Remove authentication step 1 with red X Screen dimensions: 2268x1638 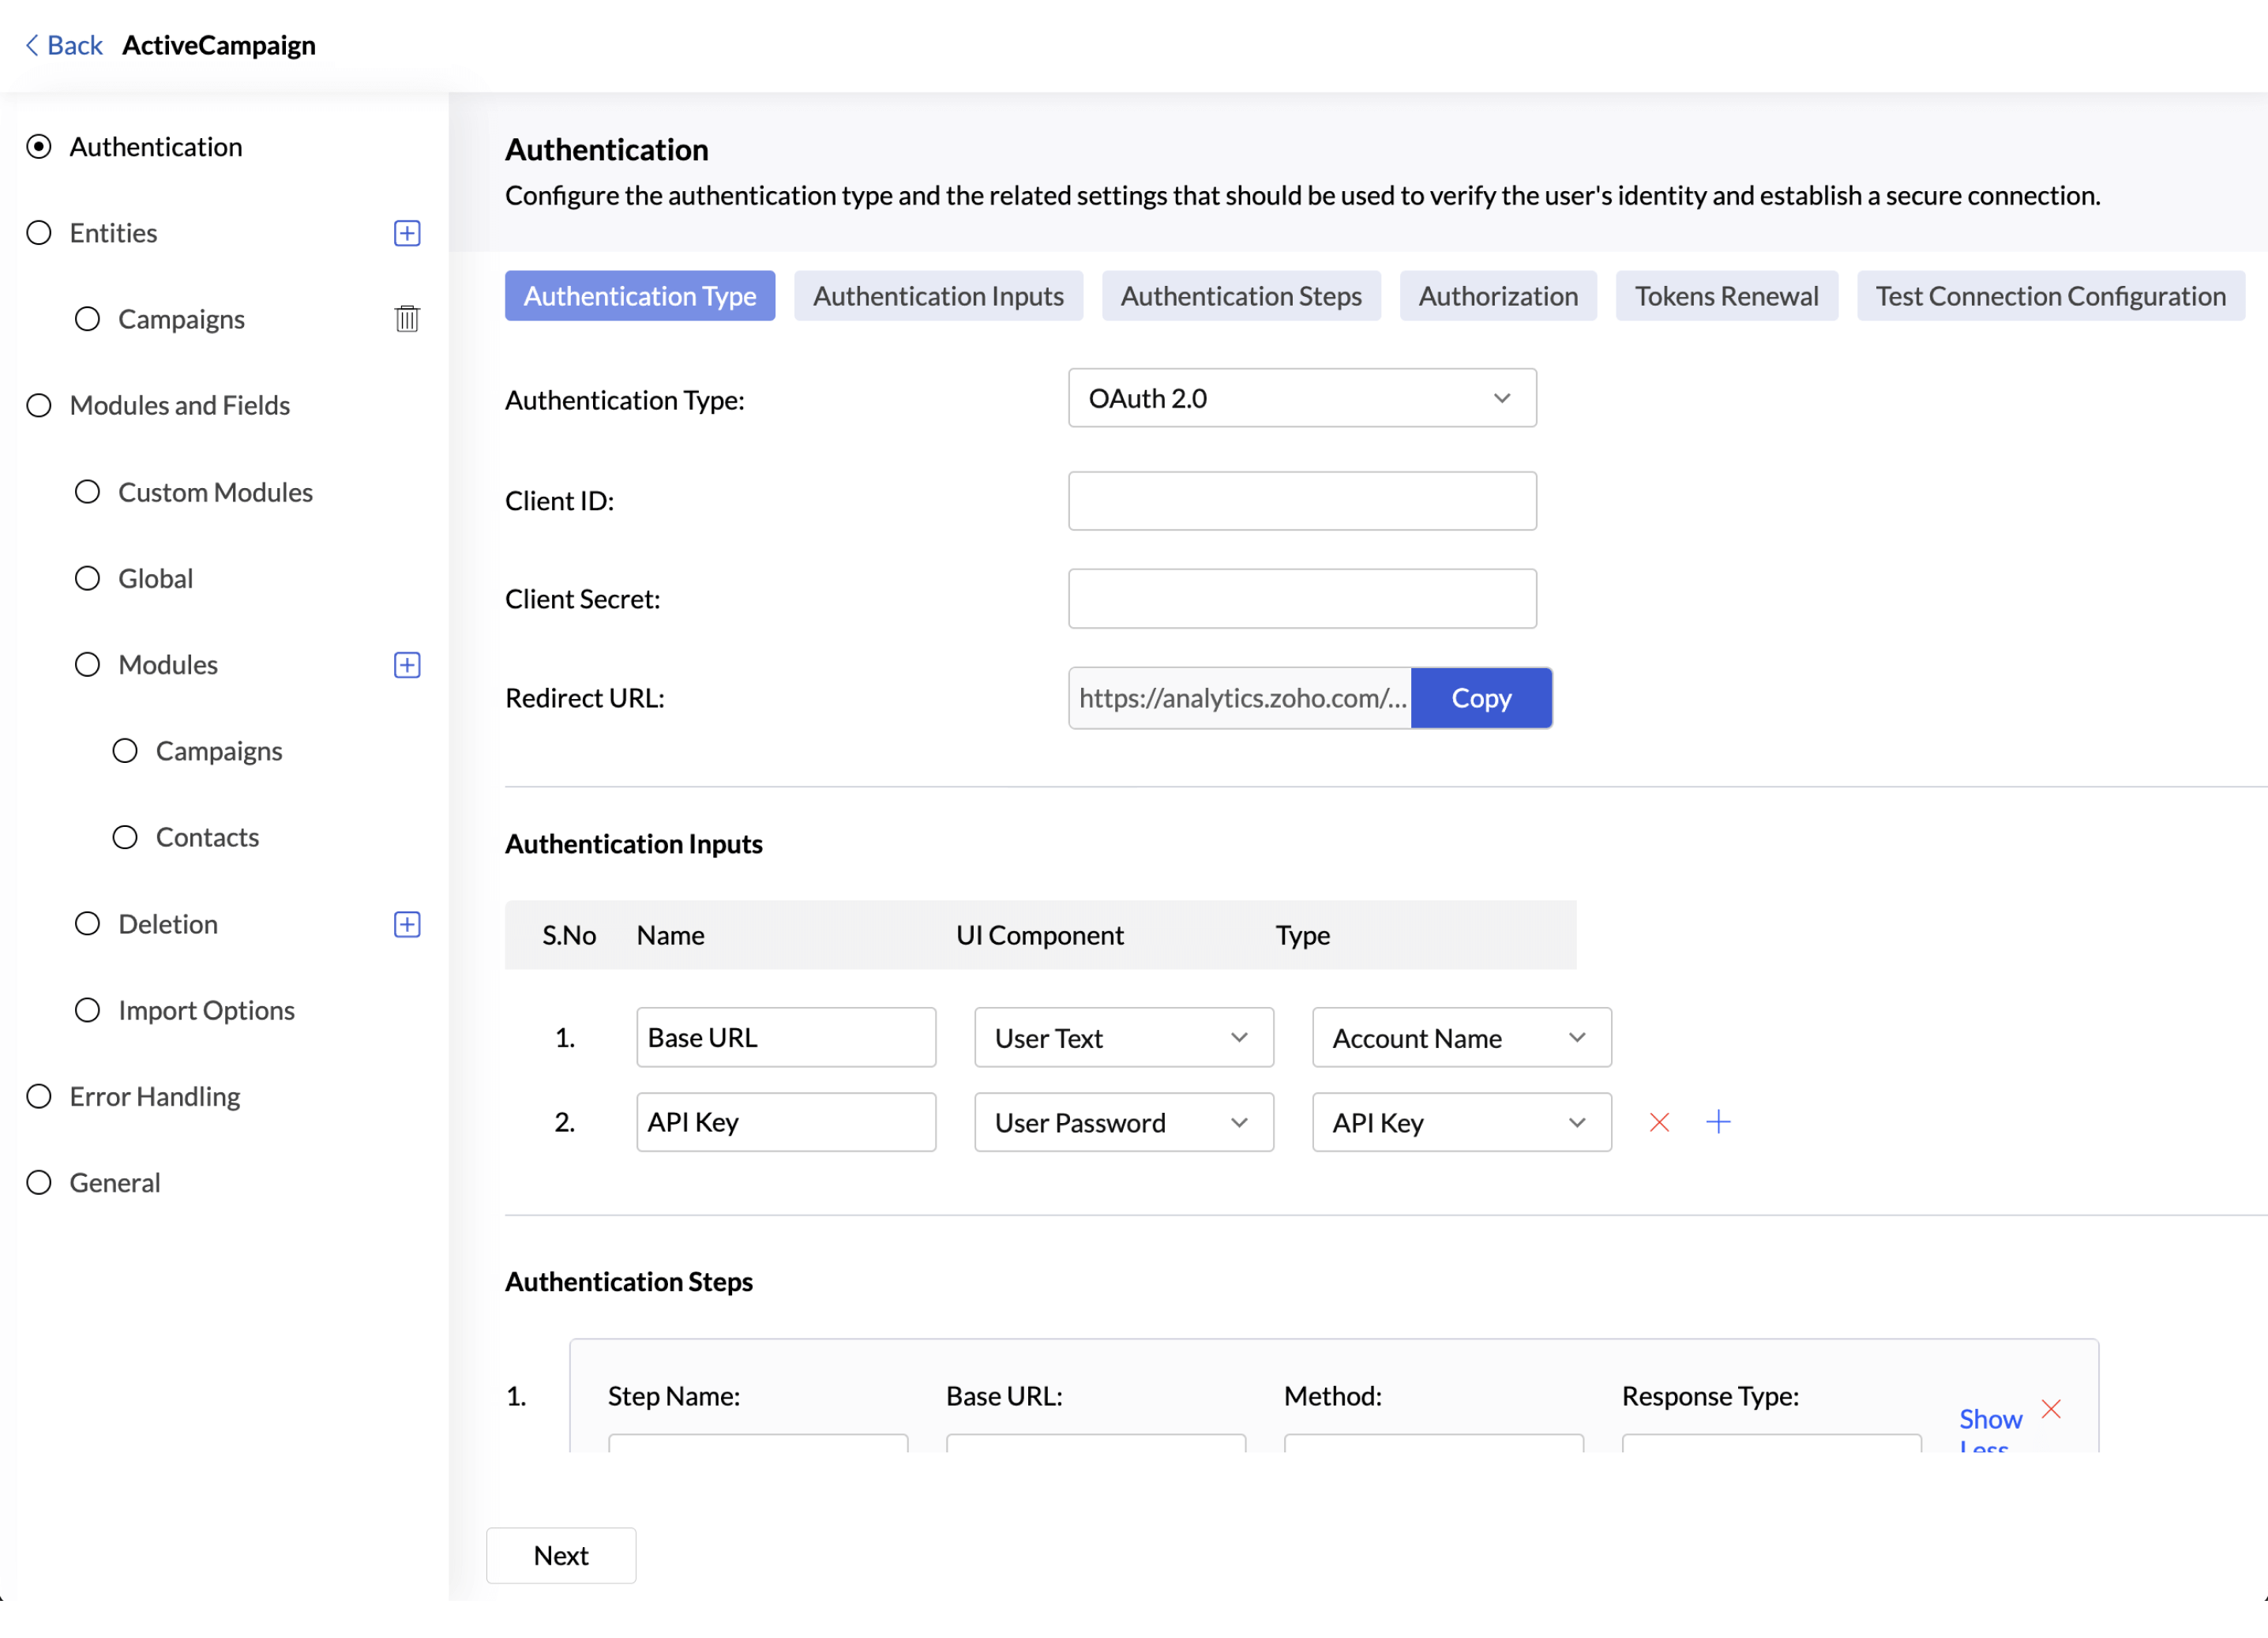pos(2051,1409)
